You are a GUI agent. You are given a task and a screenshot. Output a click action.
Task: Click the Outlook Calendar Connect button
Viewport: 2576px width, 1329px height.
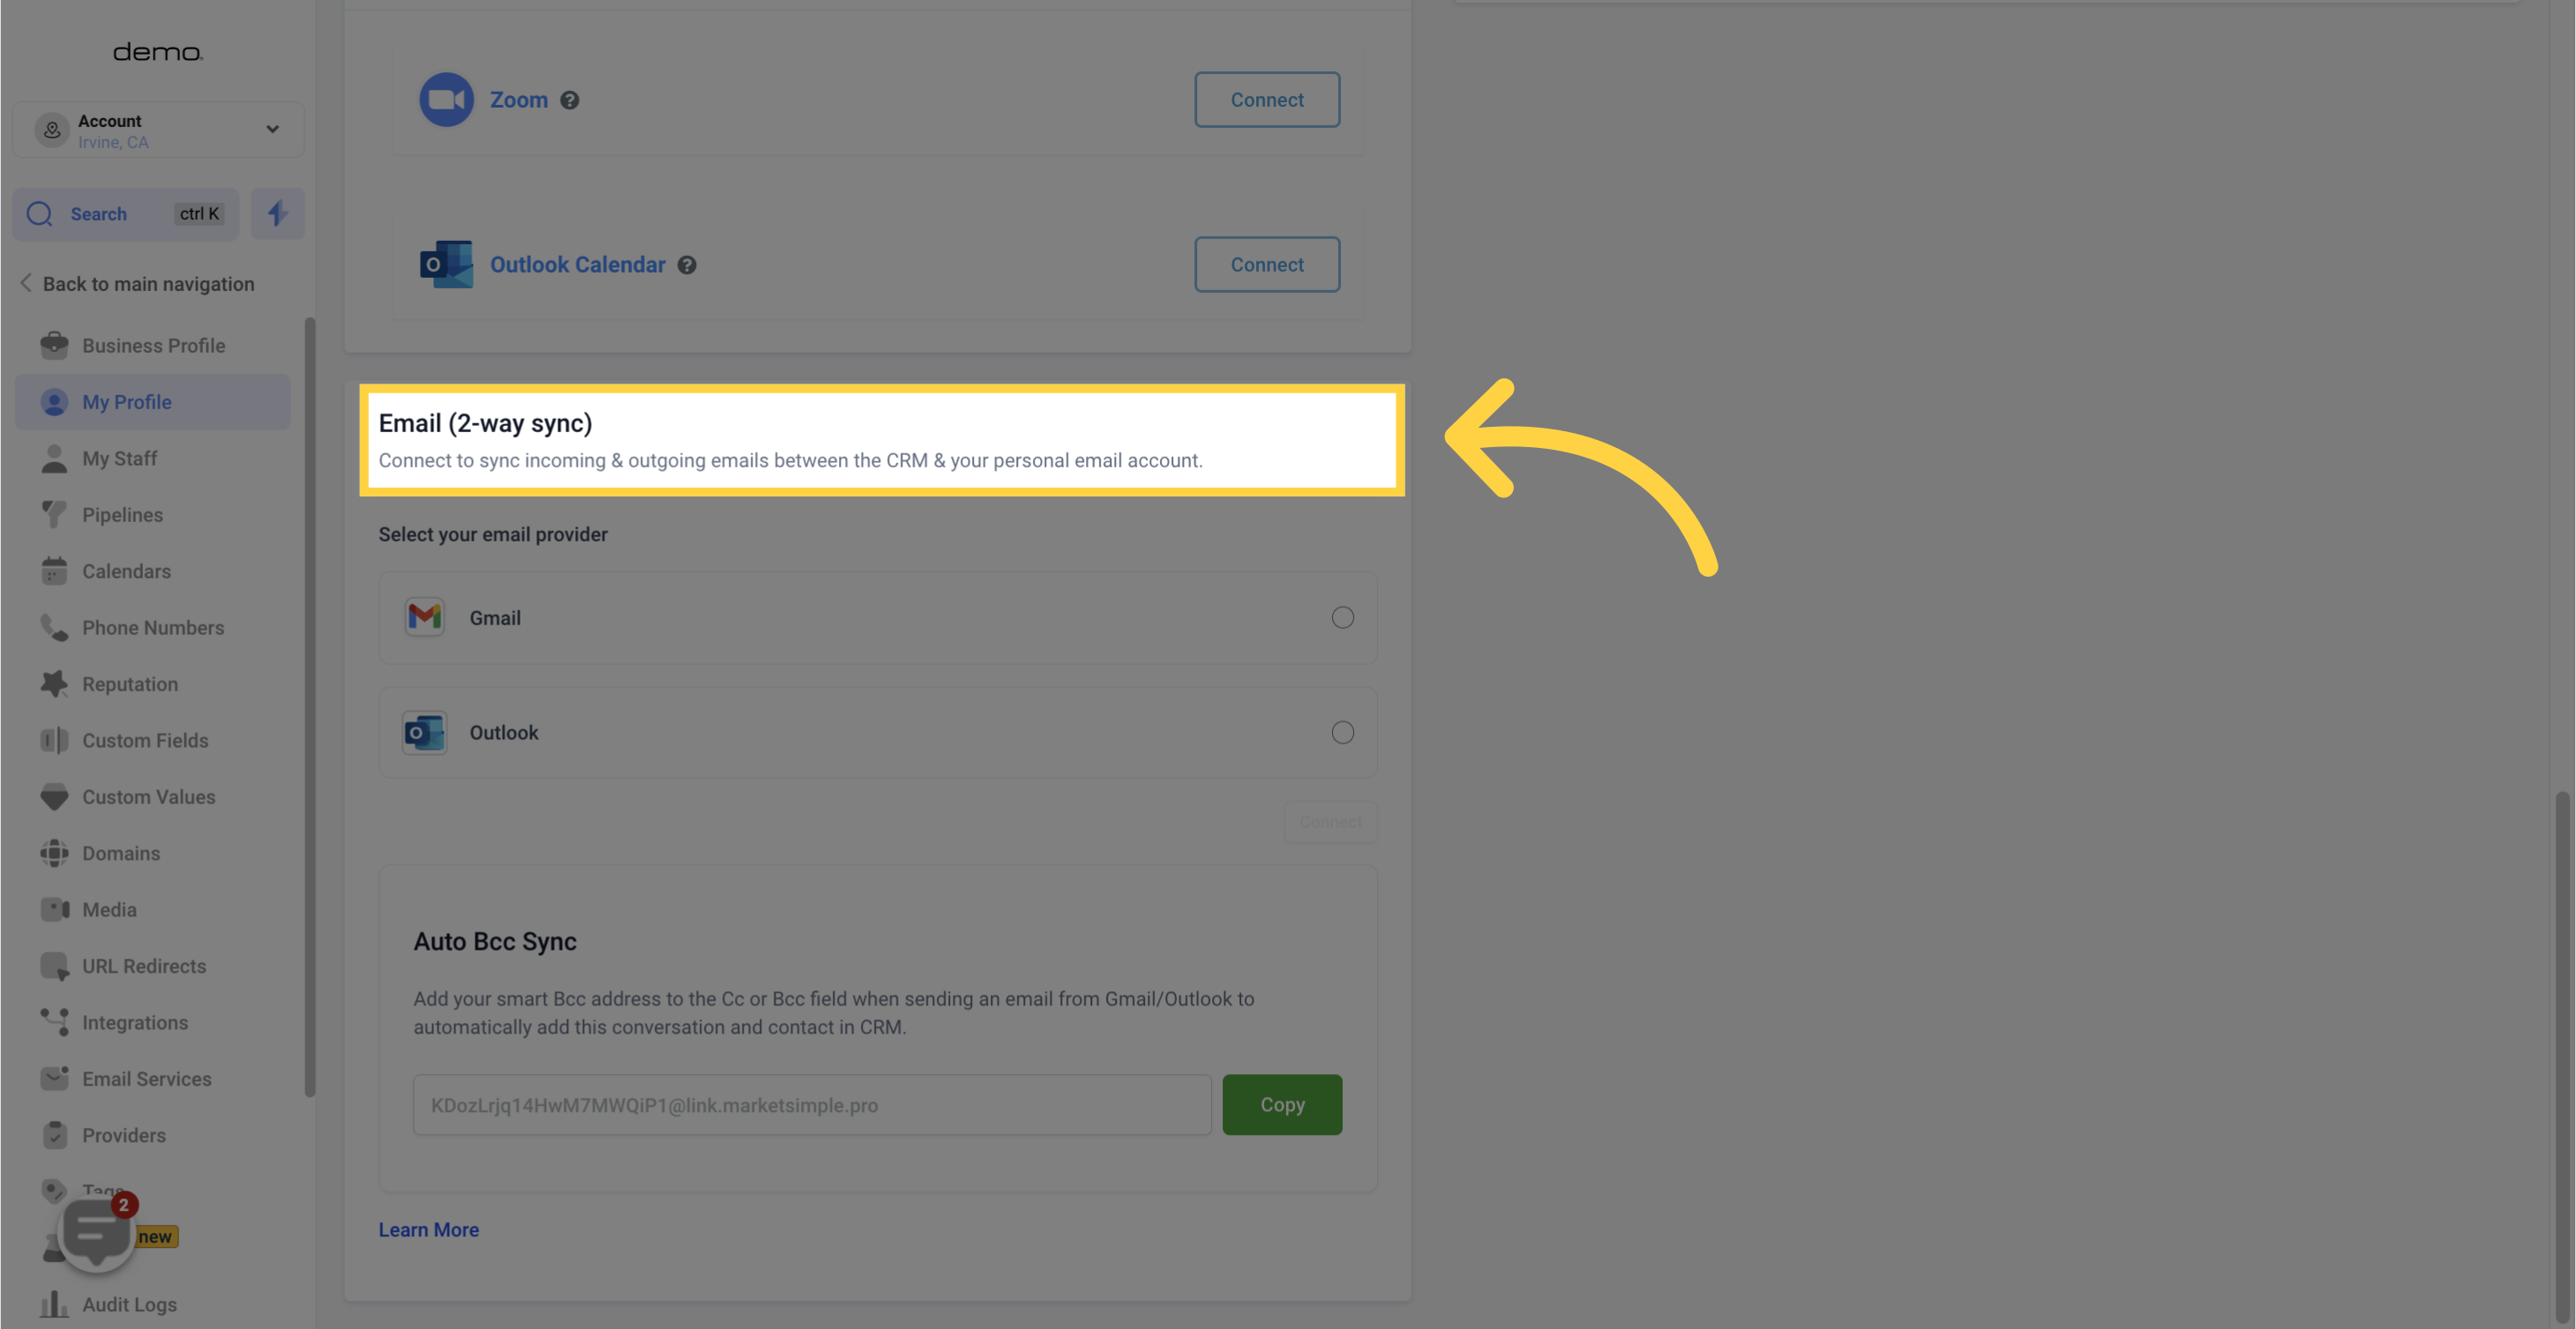pos(1266,263)
